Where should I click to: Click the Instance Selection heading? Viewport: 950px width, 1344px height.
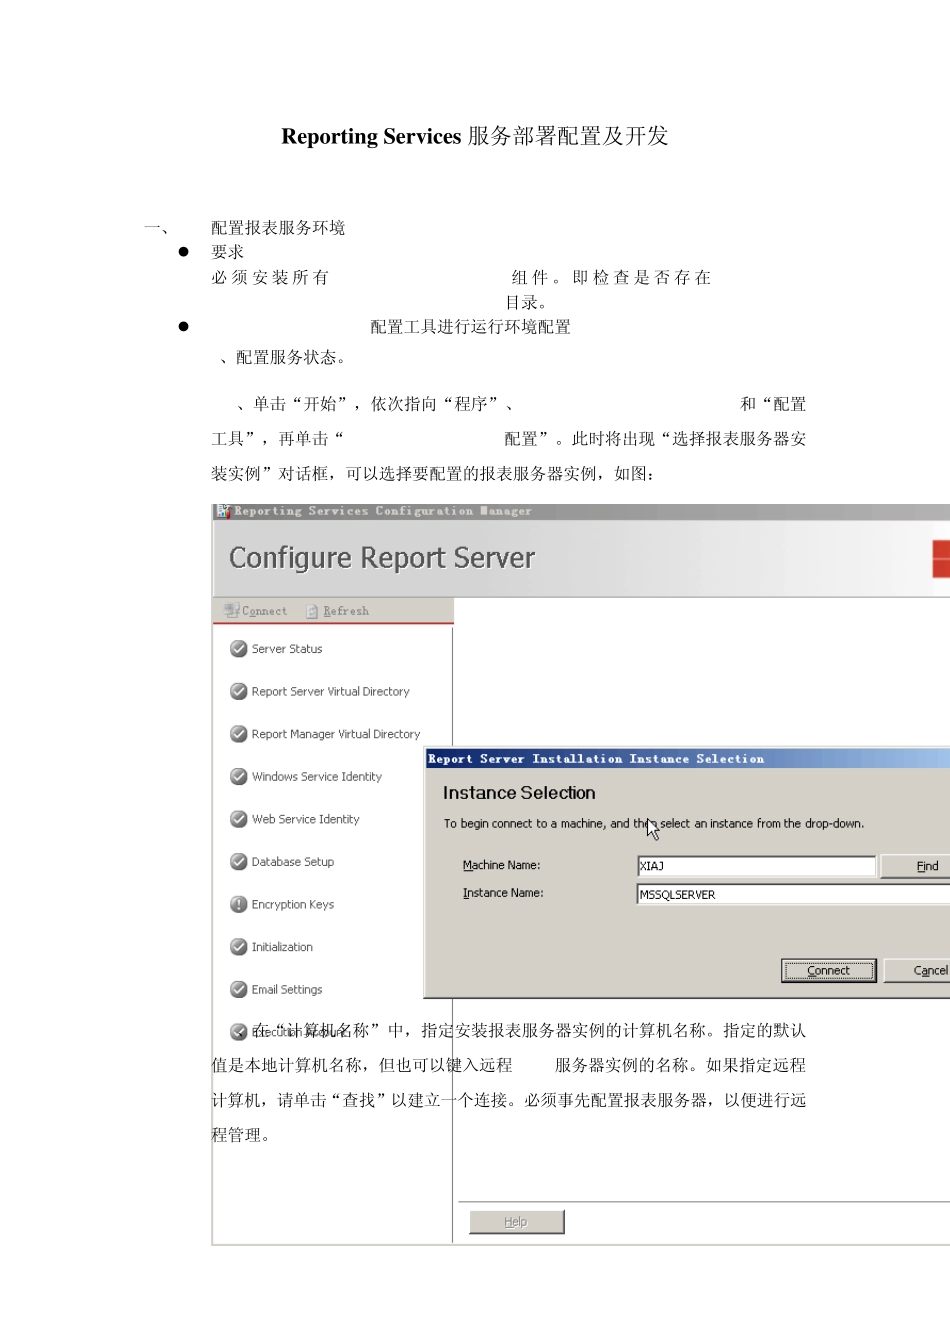(x=519, y=793)
